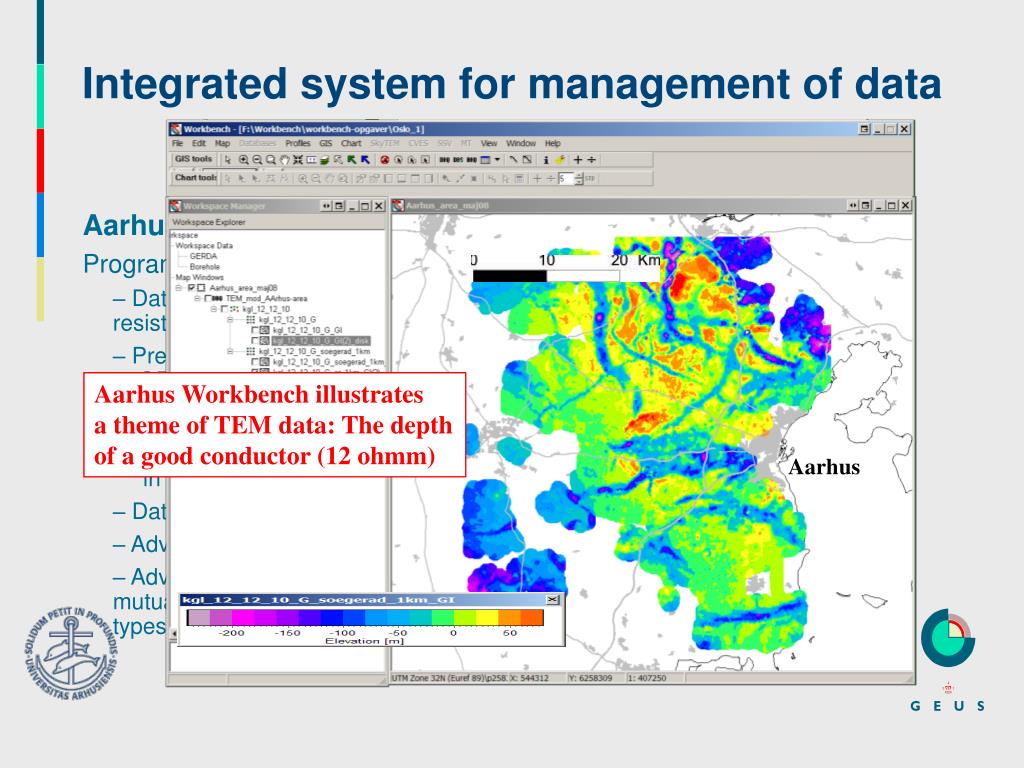Screen dimensions: 1024x768
Task: Check the TEM_mod_AArhus-area checkbox
Action: 208,298
